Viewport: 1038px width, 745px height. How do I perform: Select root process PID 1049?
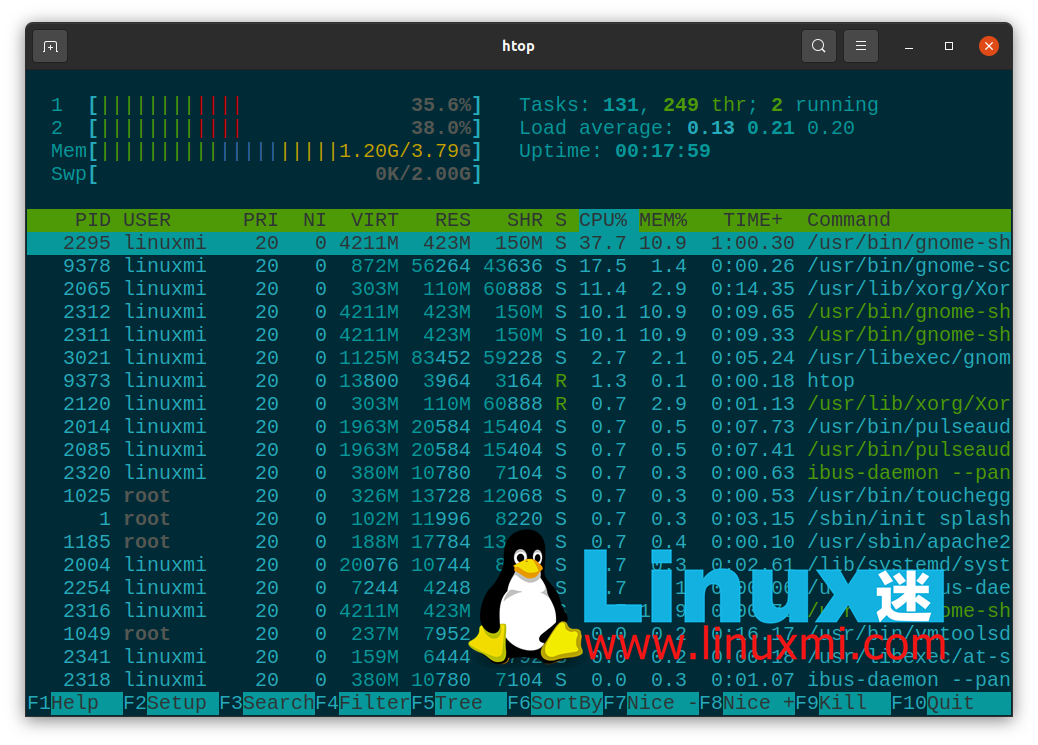[x=519, y=634]
